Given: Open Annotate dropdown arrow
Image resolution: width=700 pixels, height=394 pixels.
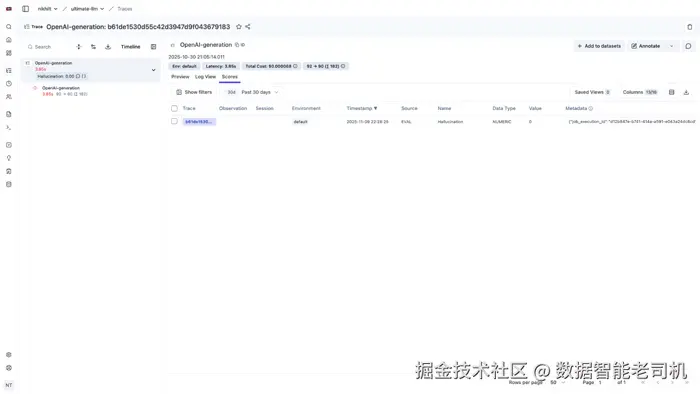Looking at the screenshot, I should (671, 46).
